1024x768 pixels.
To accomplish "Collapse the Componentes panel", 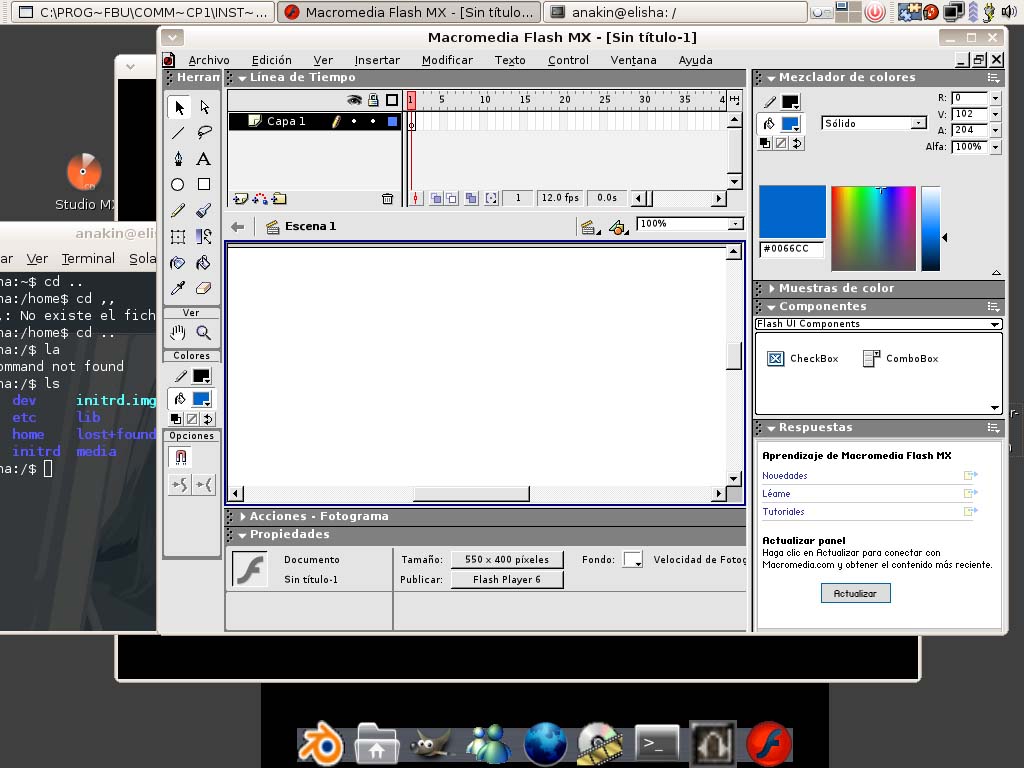I will tap(771, 307).
